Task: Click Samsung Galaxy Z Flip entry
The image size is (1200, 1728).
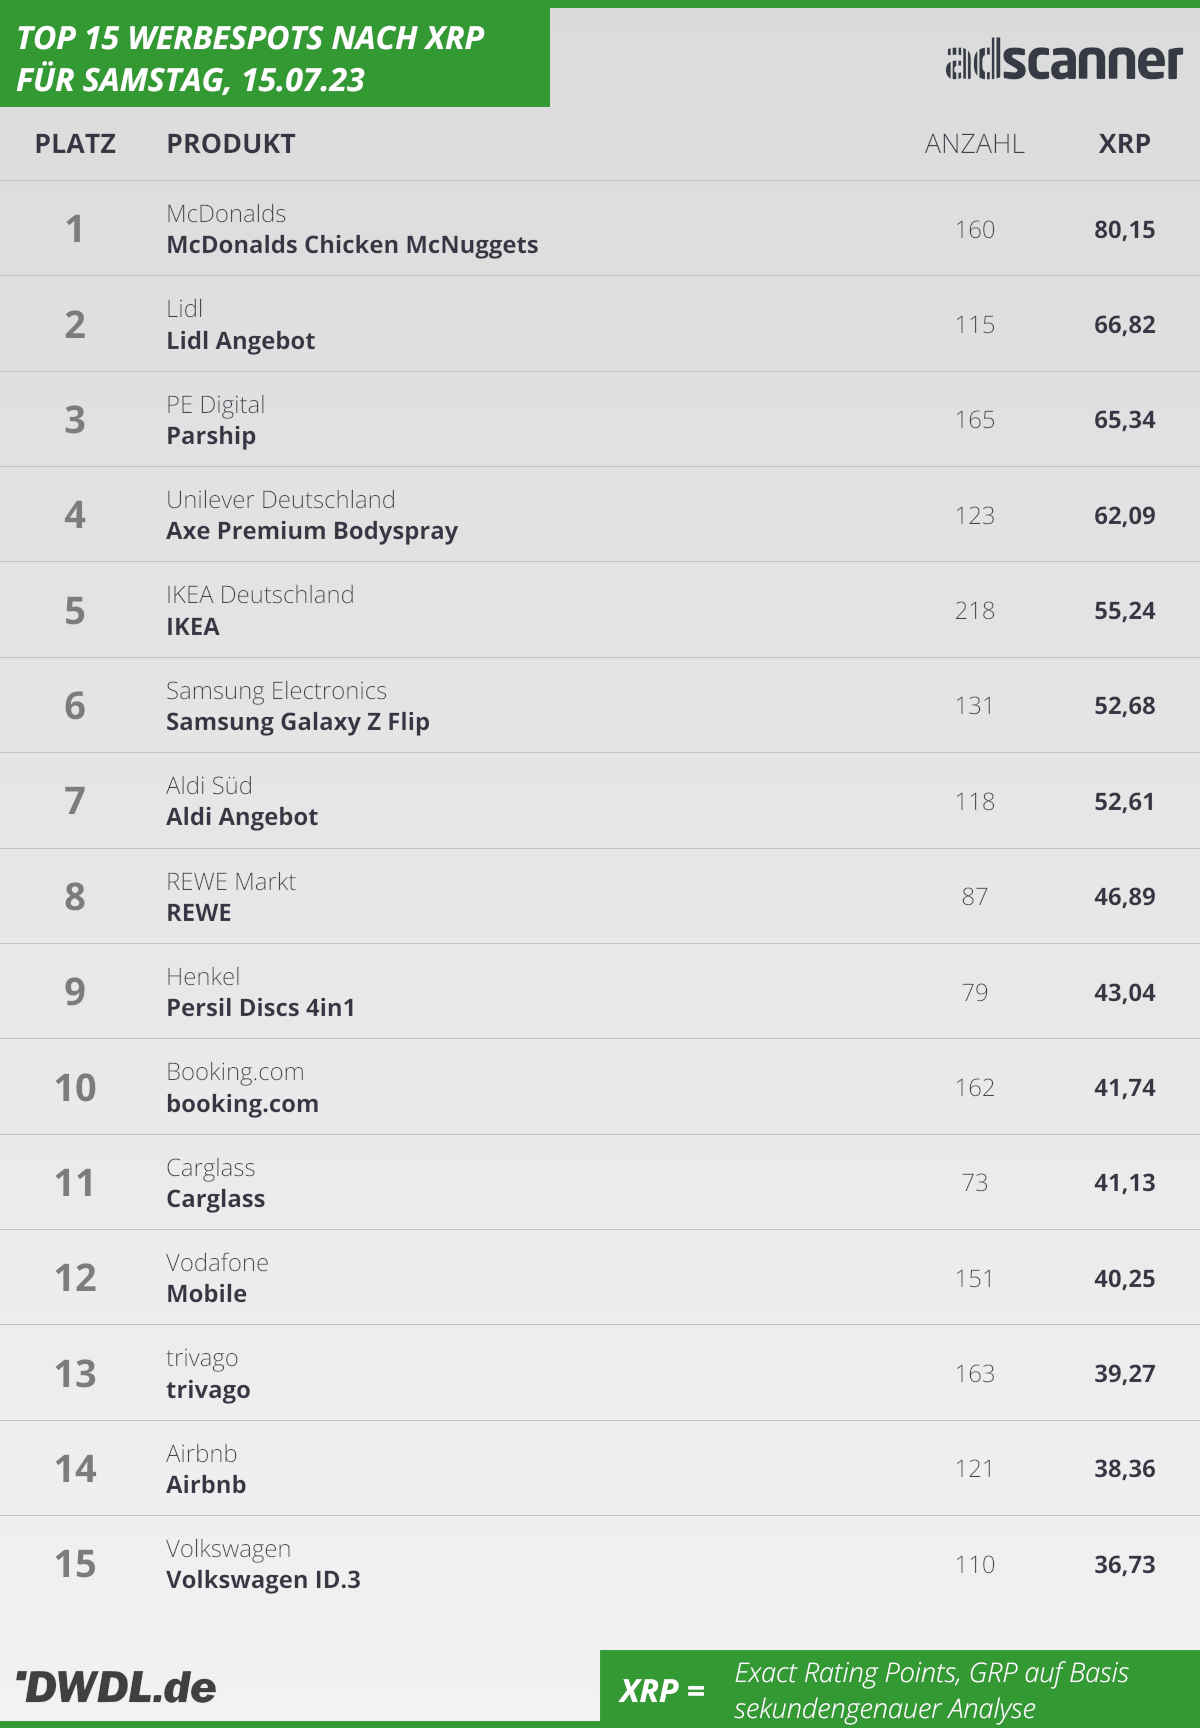Action: (x=298, y=722)
